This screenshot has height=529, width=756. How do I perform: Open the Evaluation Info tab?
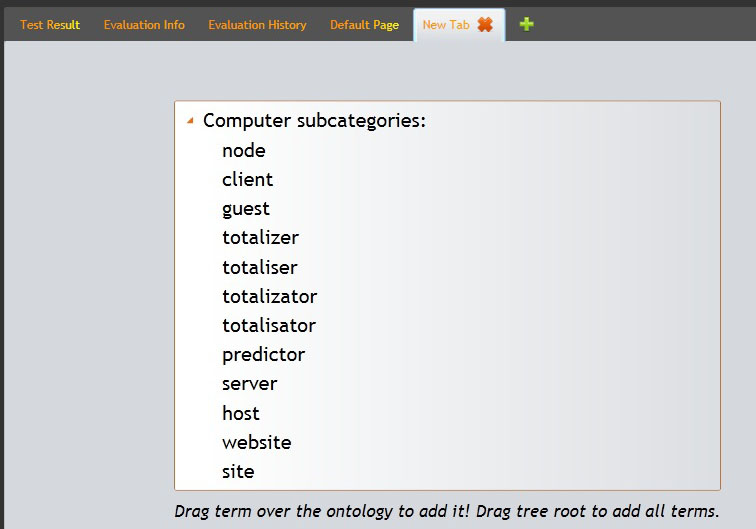pos(144,25)
